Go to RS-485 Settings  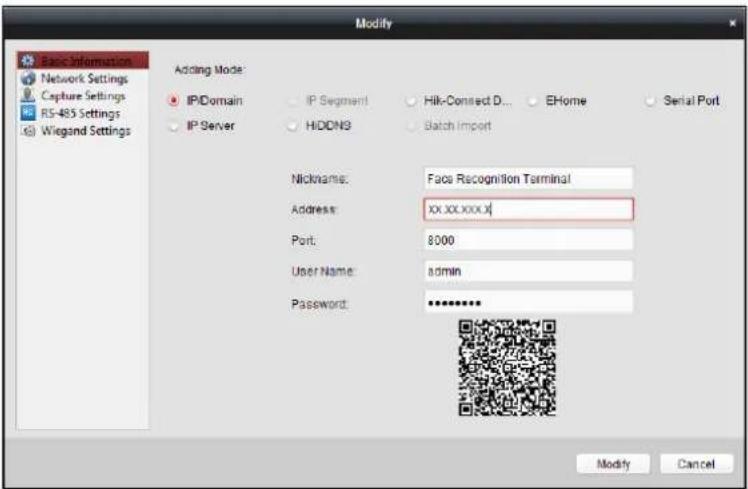[80, 114]
